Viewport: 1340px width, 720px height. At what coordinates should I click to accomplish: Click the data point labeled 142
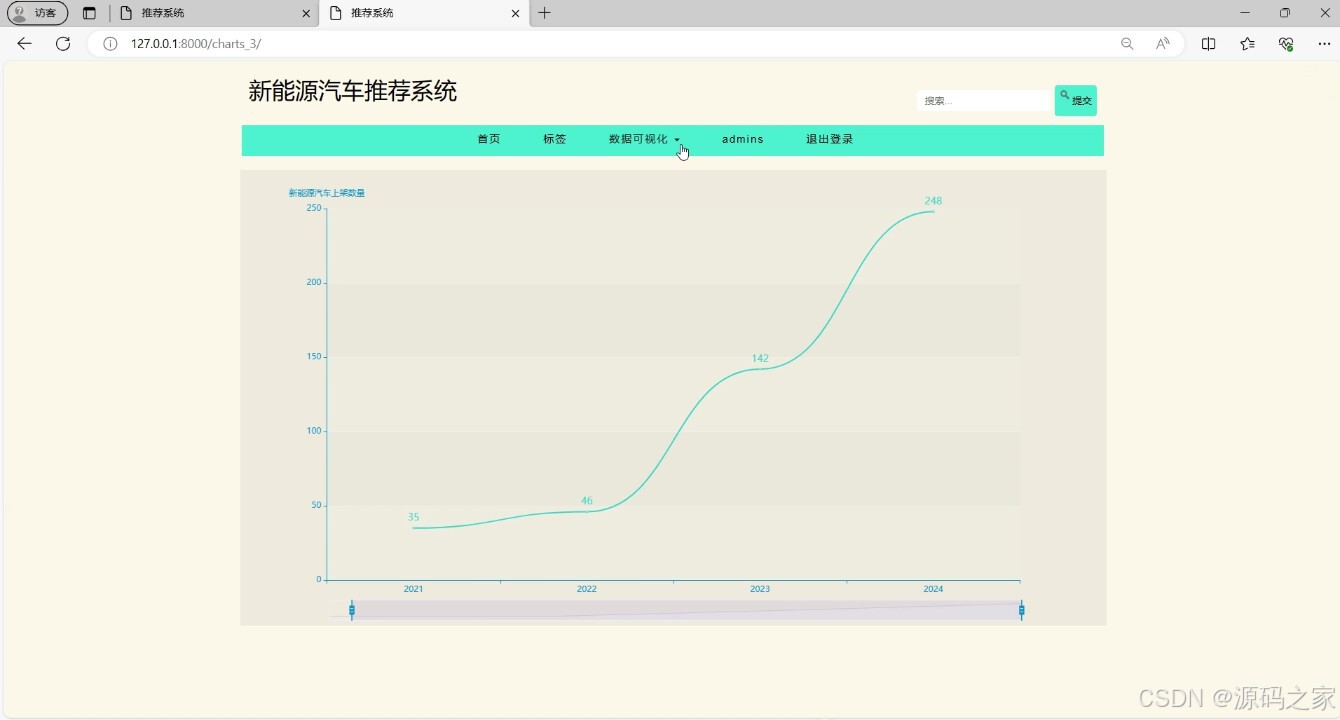(760, 369)
